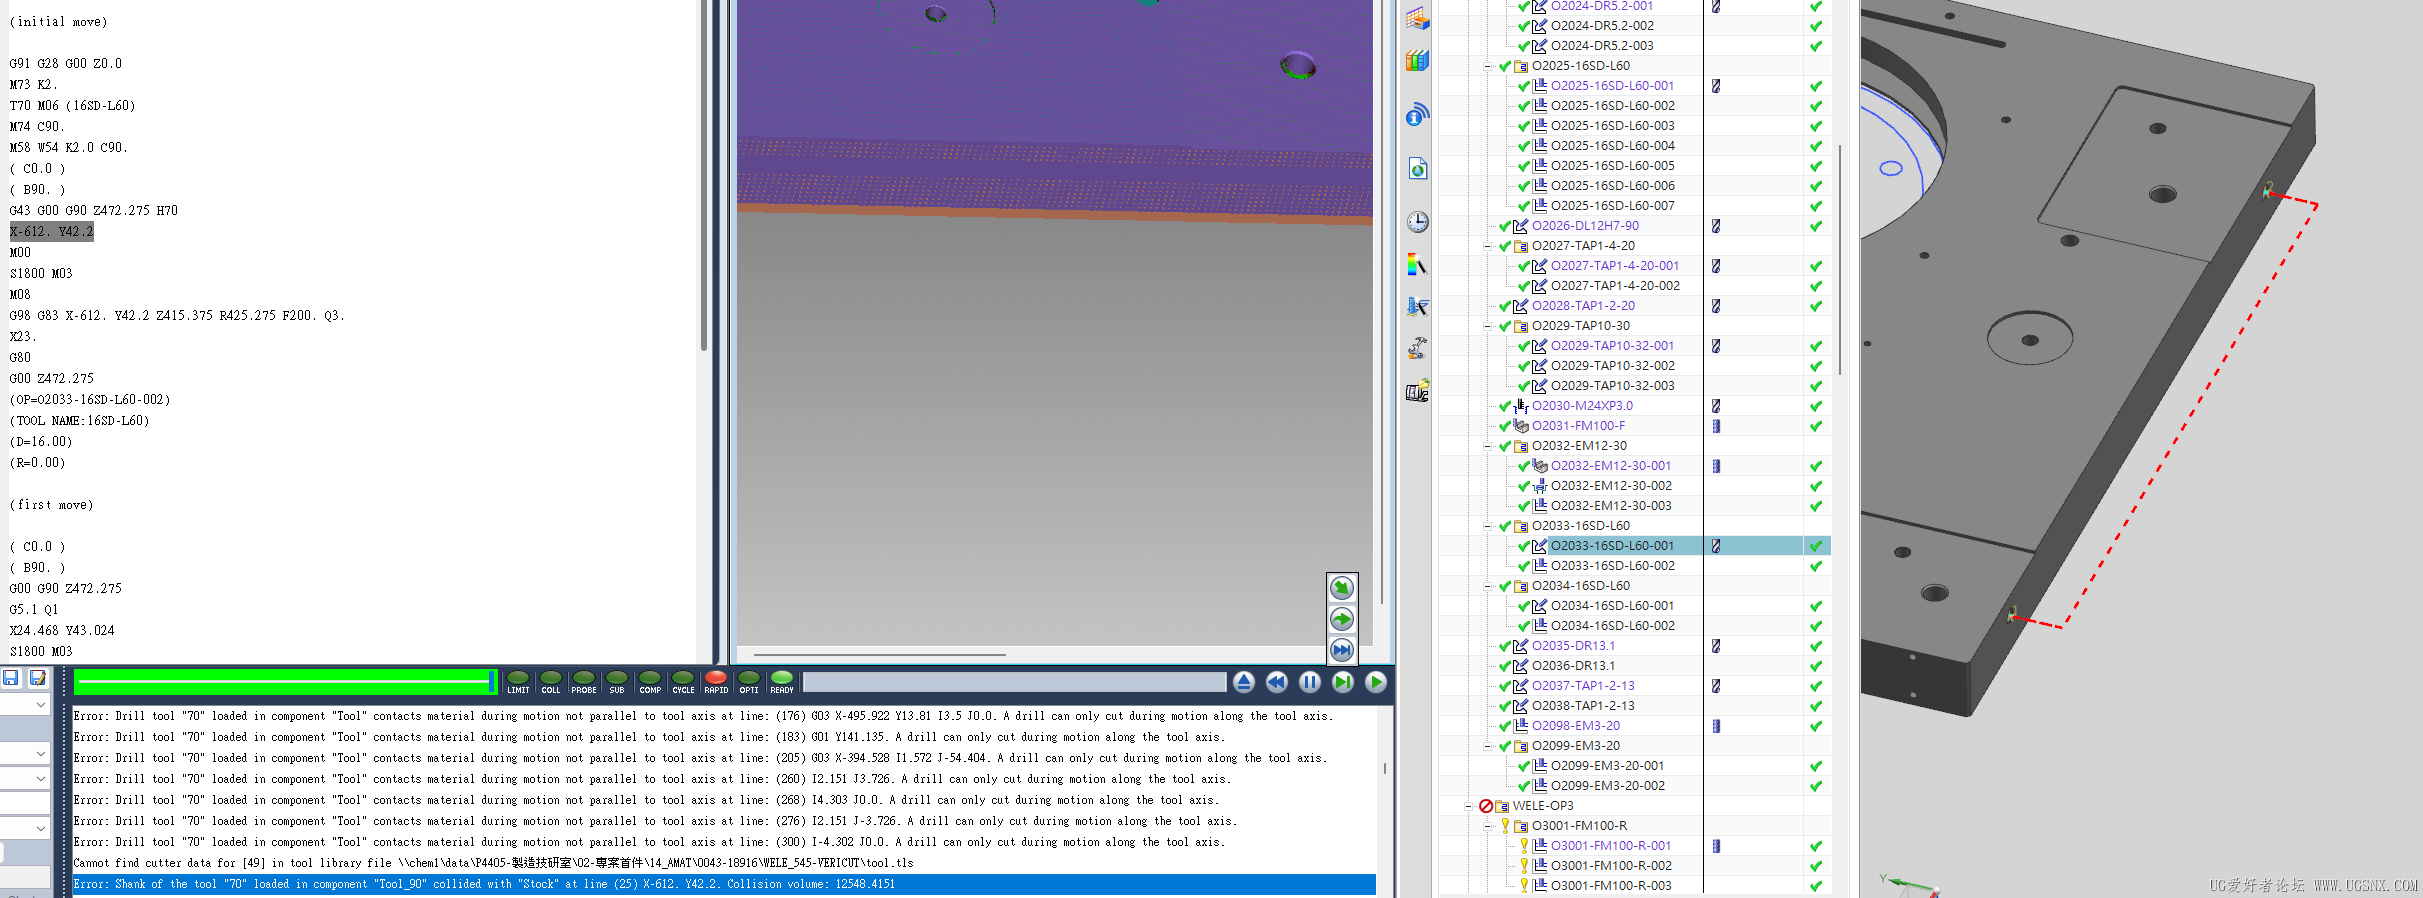Click the READY status light
The image size is (2423, 898).
point(782,682)
